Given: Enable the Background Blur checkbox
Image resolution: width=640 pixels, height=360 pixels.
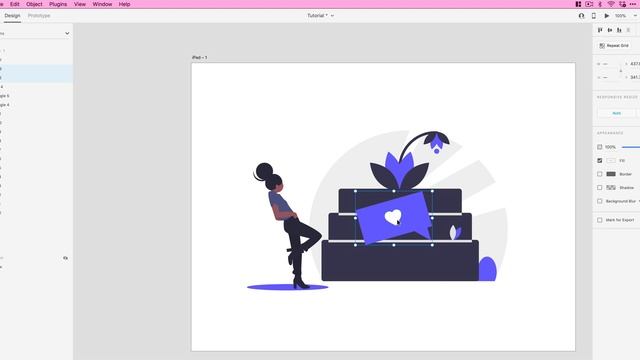Looking at the screenshot, I should [600, 201].
